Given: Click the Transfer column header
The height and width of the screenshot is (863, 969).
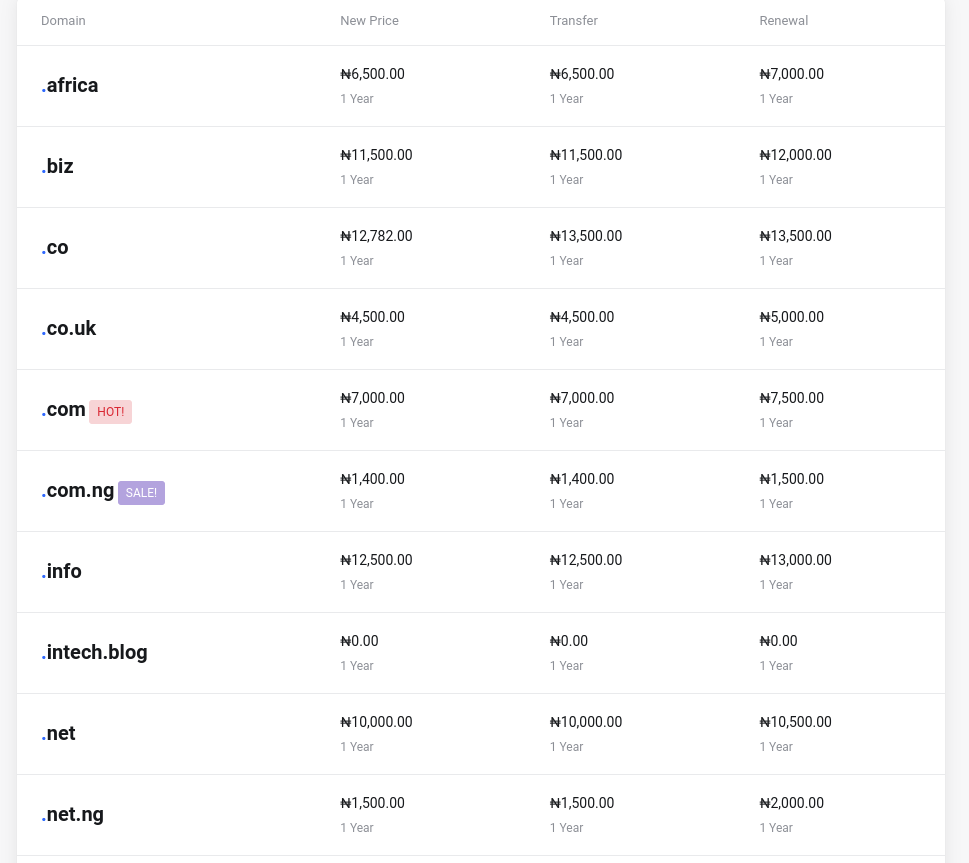Looking at the screenshot, I should pos(573,21).
